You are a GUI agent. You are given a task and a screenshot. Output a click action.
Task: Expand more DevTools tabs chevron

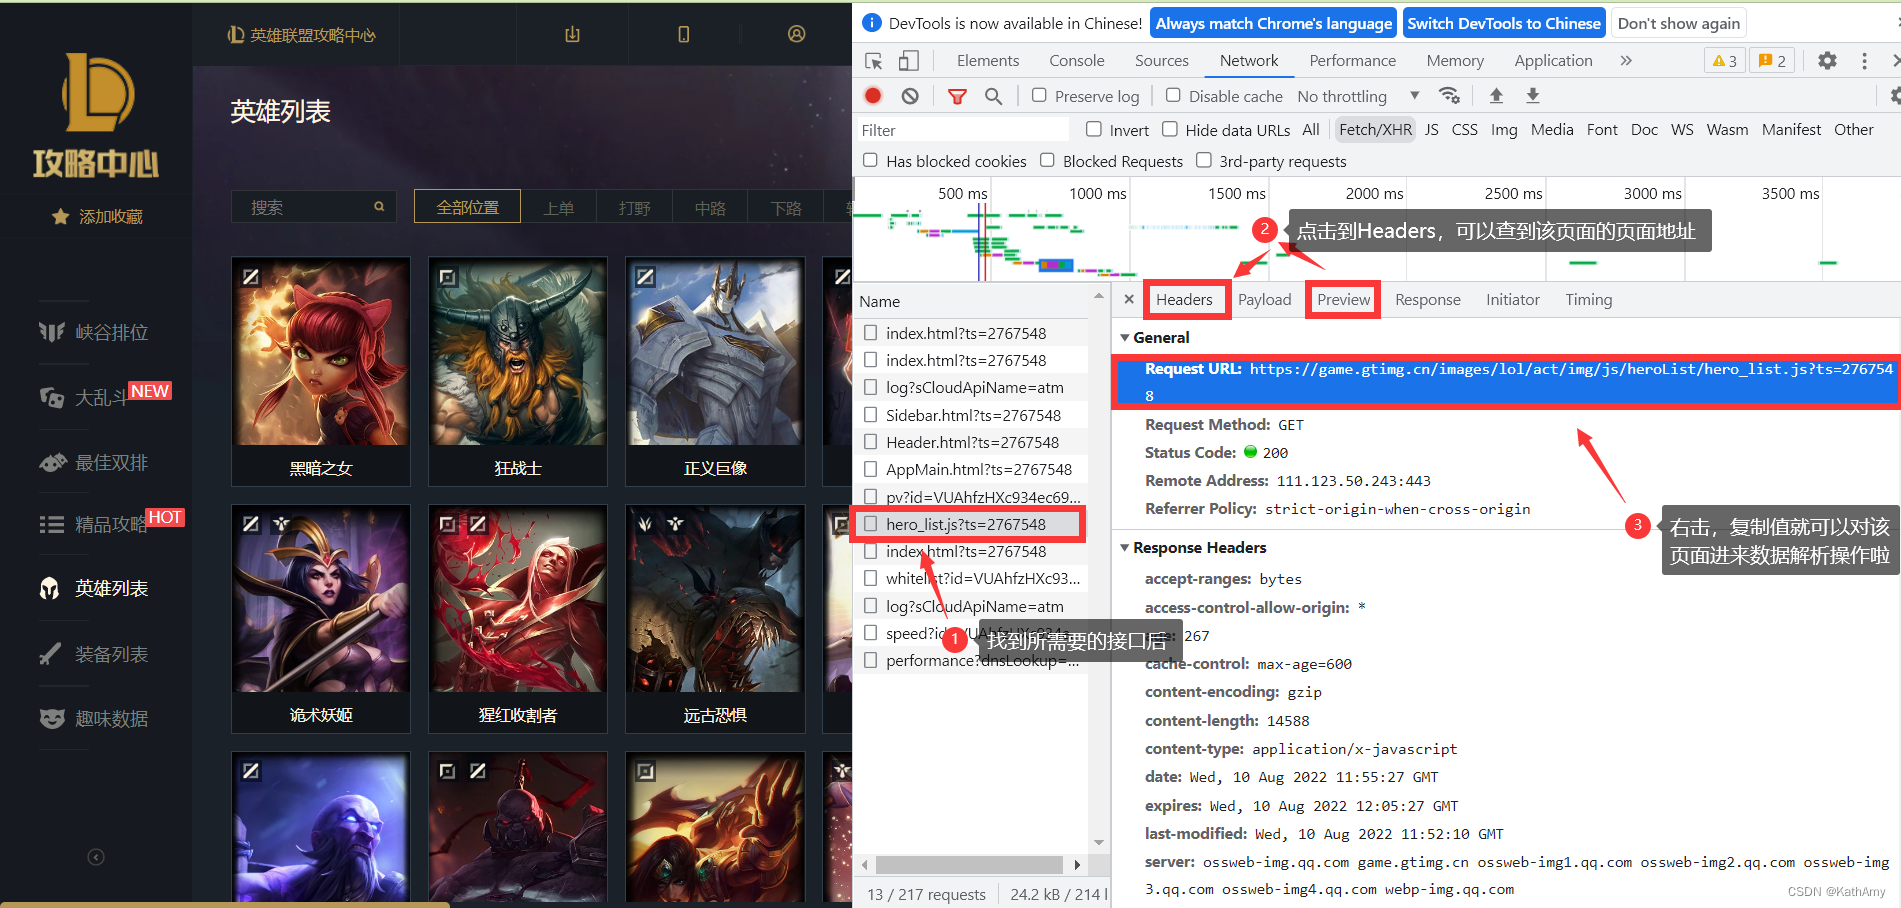click(1626, 61)
